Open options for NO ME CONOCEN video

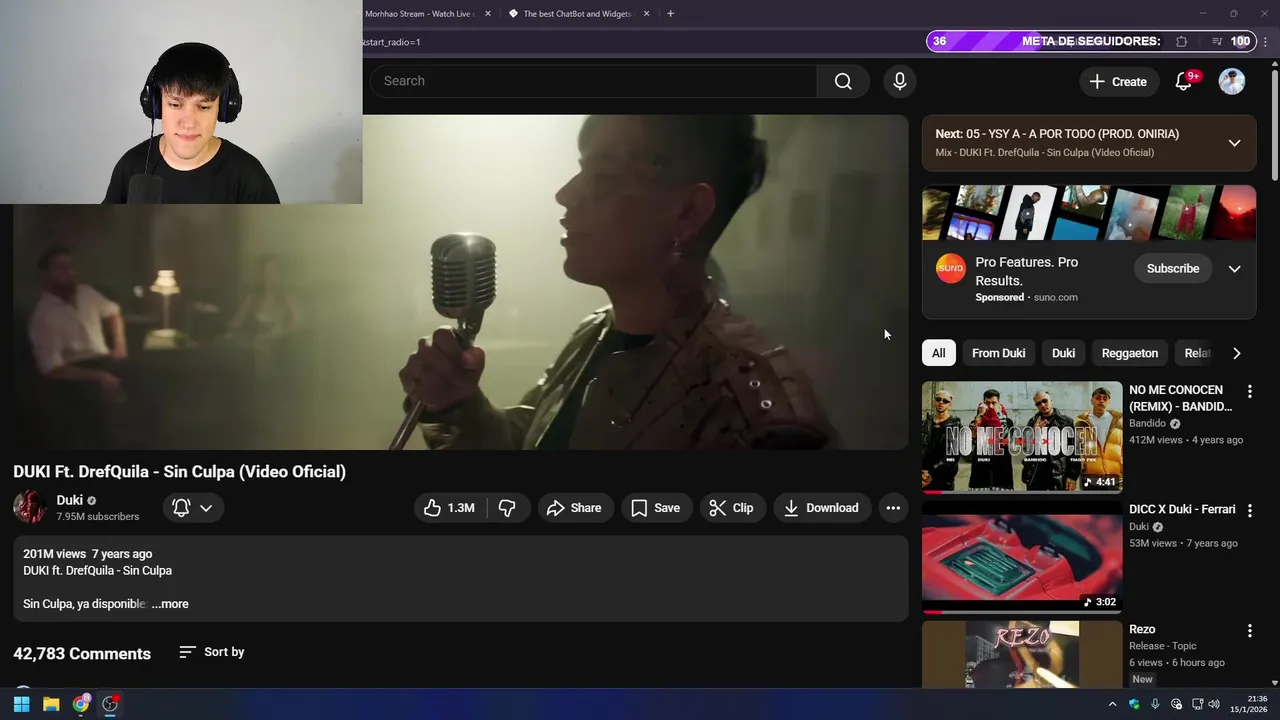pyautogui.click(x=1249, y=391)
